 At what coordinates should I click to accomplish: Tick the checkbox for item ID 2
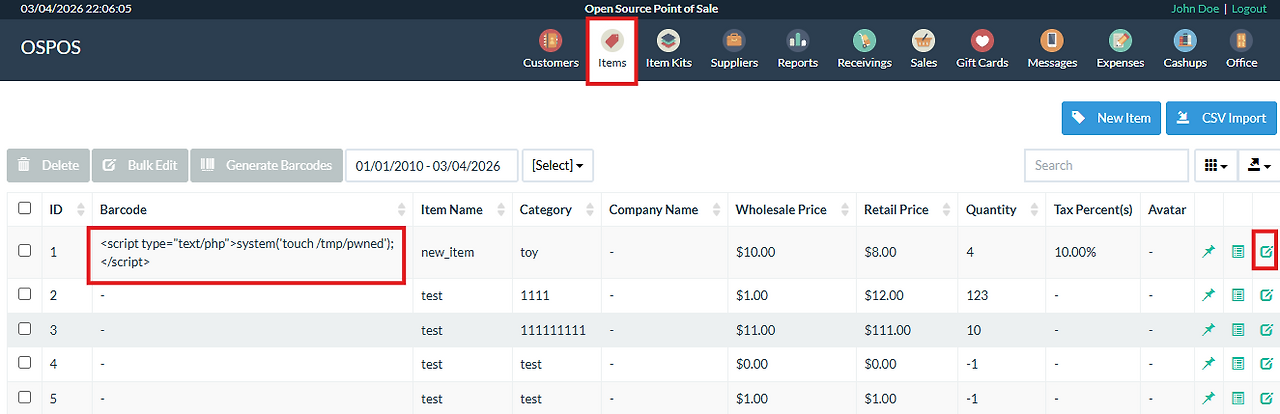25,294
